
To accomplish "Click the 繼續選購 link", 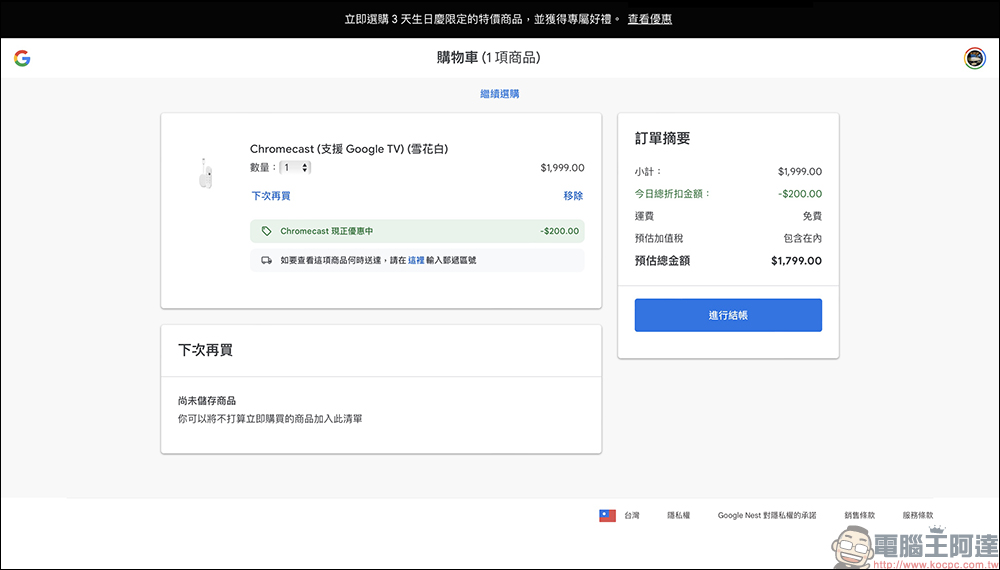I will coord(499,94).
